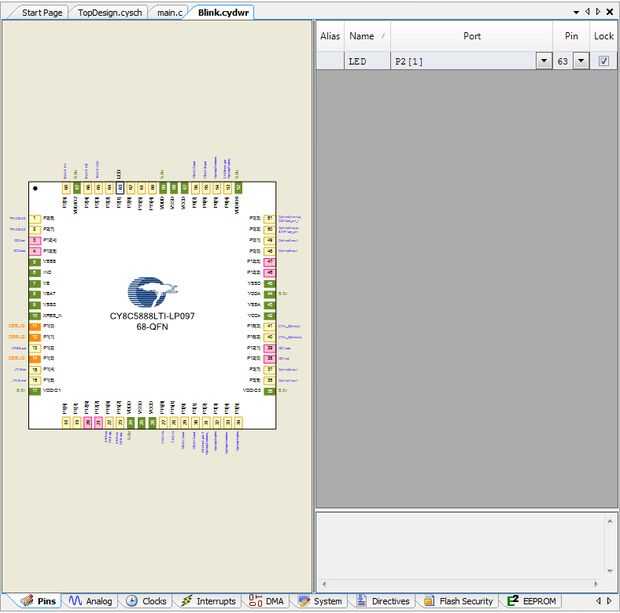Click the P2[1] port value field
620x613 pixels.
click(463, 61)
